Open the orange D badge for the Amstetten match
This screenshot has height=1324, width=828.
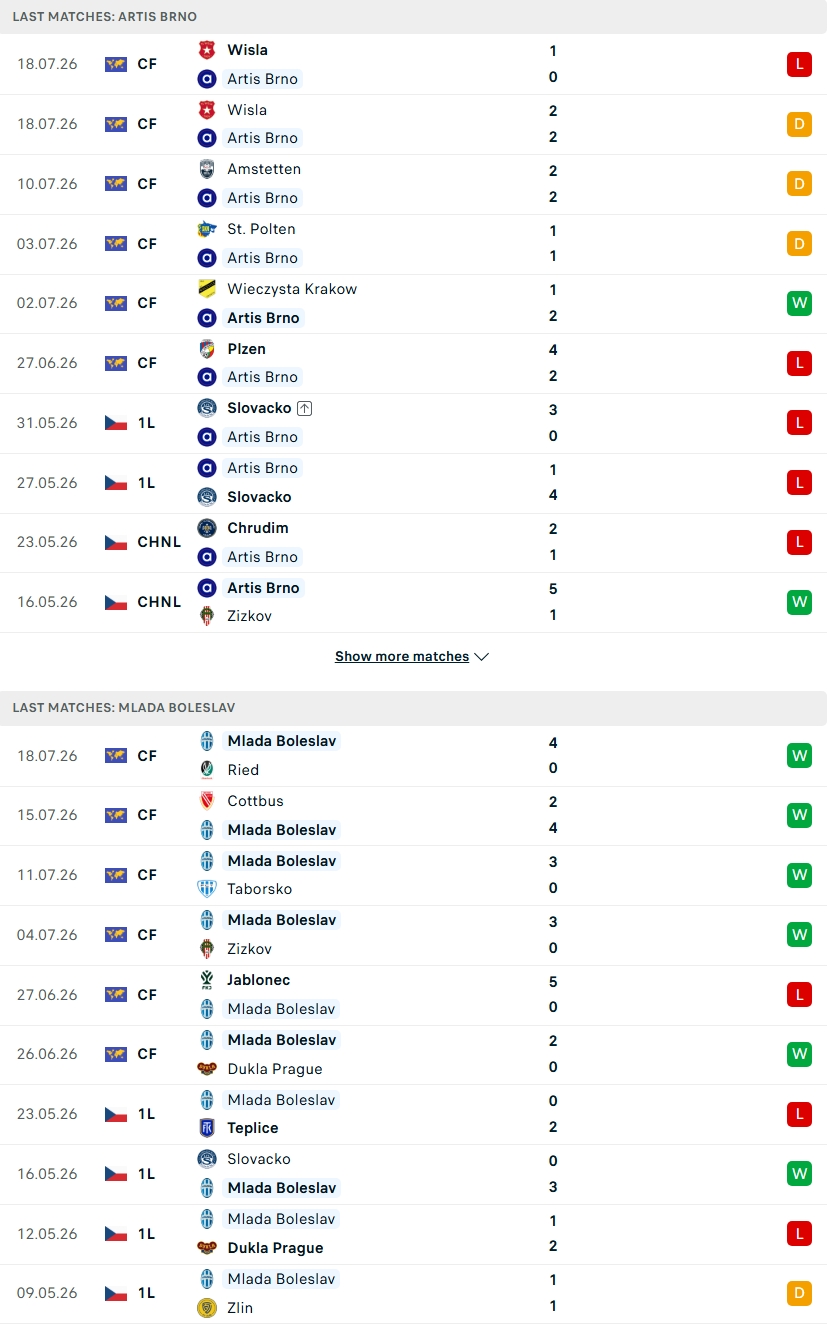[x=799, y=184]
